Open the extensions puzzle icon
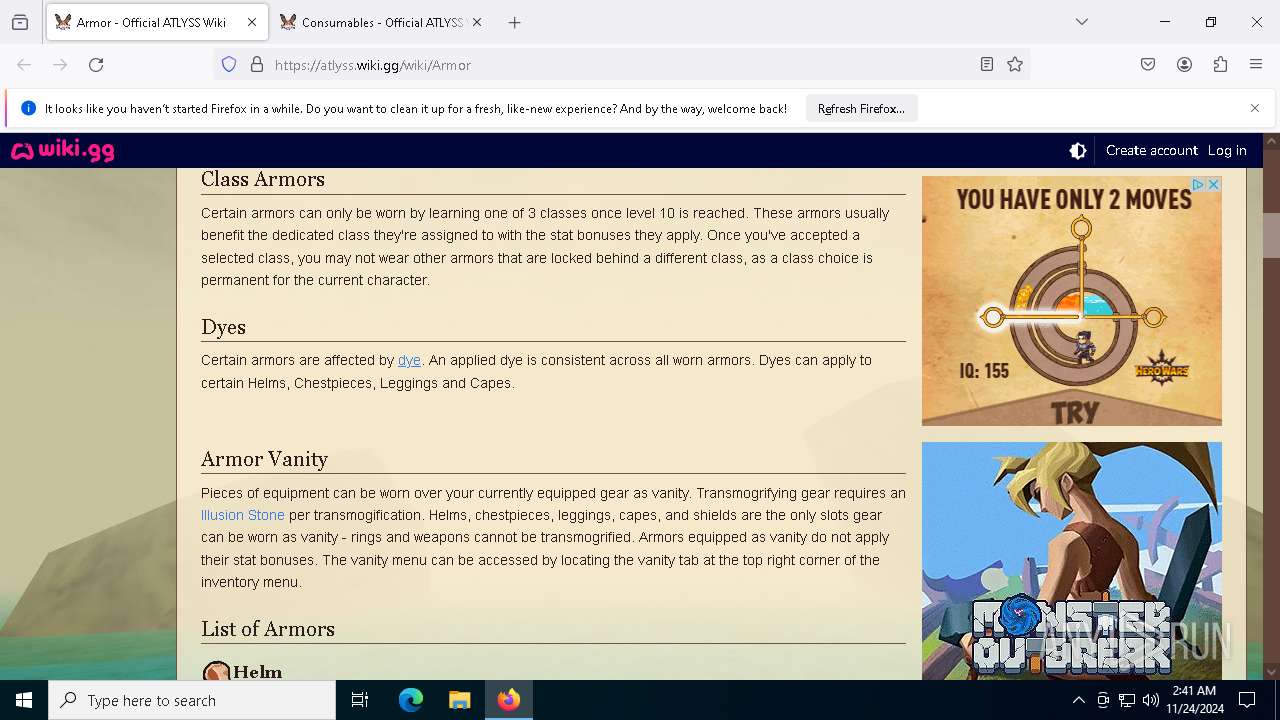Image resolution: width=1280 pixels, height=720 pixels. coord(1220,65)
